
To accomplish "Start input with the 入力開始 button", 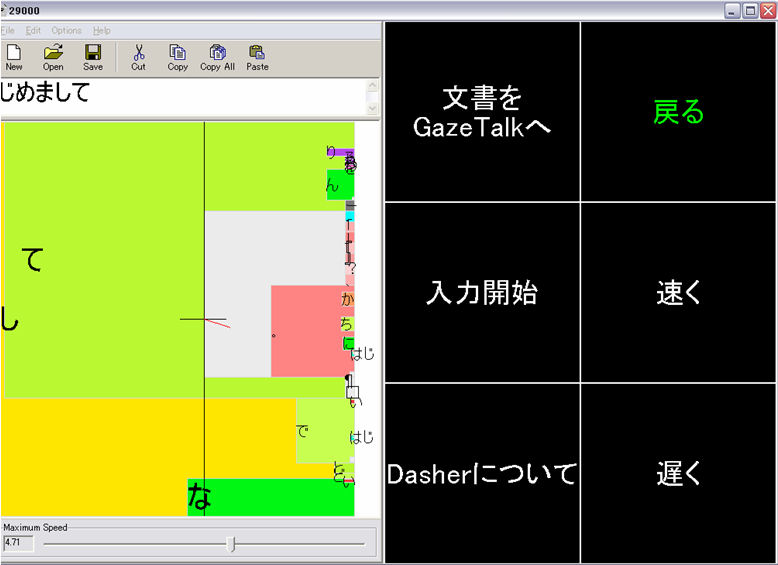I will 482,292.
